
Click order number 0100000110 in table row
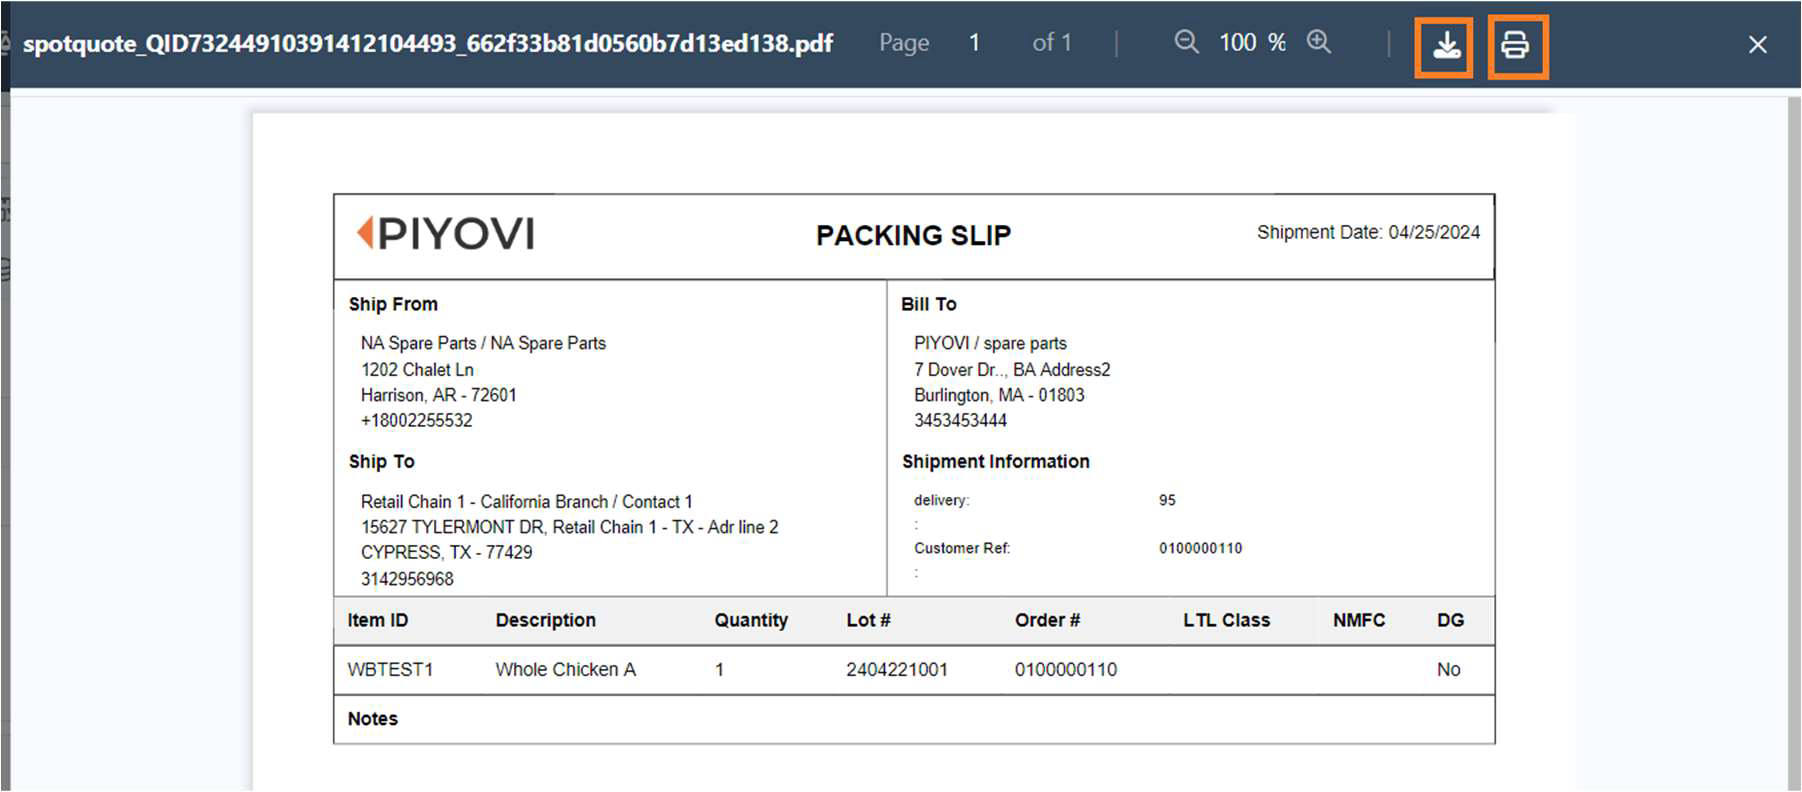tap(1065, 670)
